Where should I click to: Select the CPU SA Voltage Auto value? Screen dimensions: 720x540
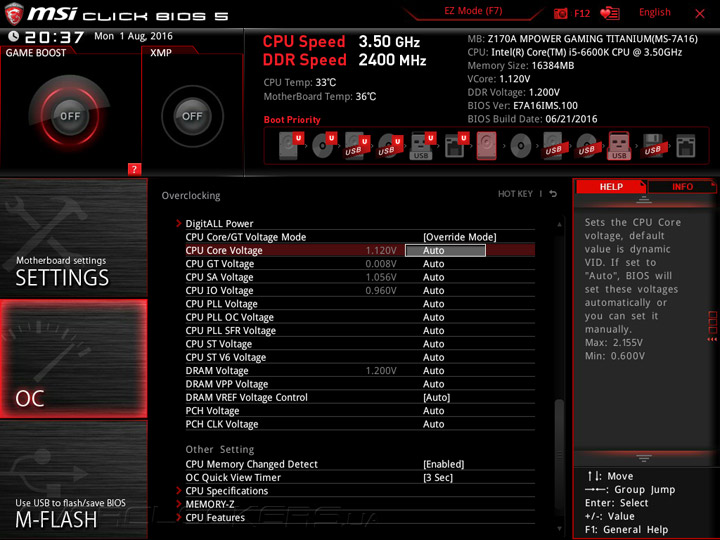(x=433, y=277)
